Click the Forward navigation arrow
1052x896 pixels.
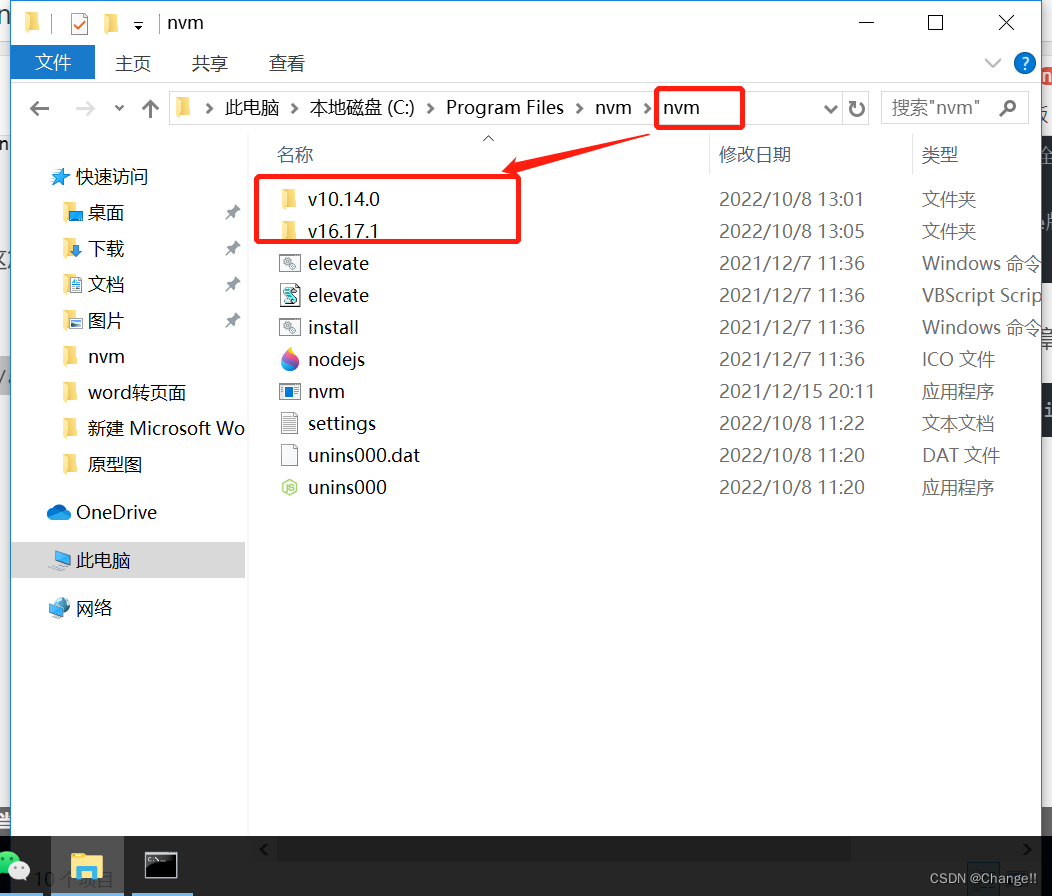coord(85,108)
